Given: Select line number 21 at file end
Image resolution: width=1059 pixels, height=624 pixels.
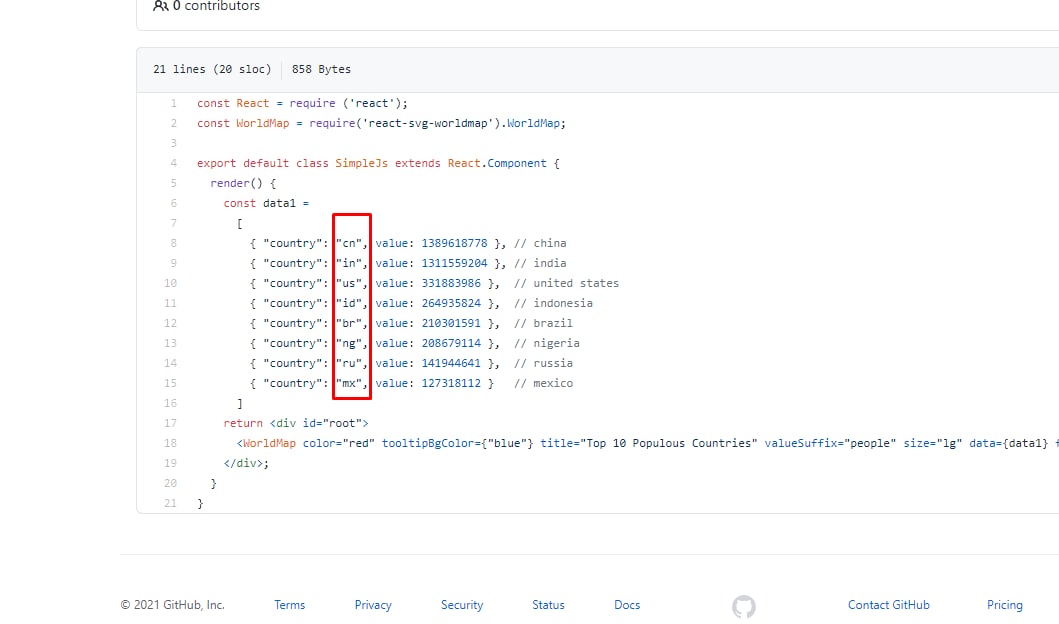Looking at the screenshot, I should (x=172, y=503).
